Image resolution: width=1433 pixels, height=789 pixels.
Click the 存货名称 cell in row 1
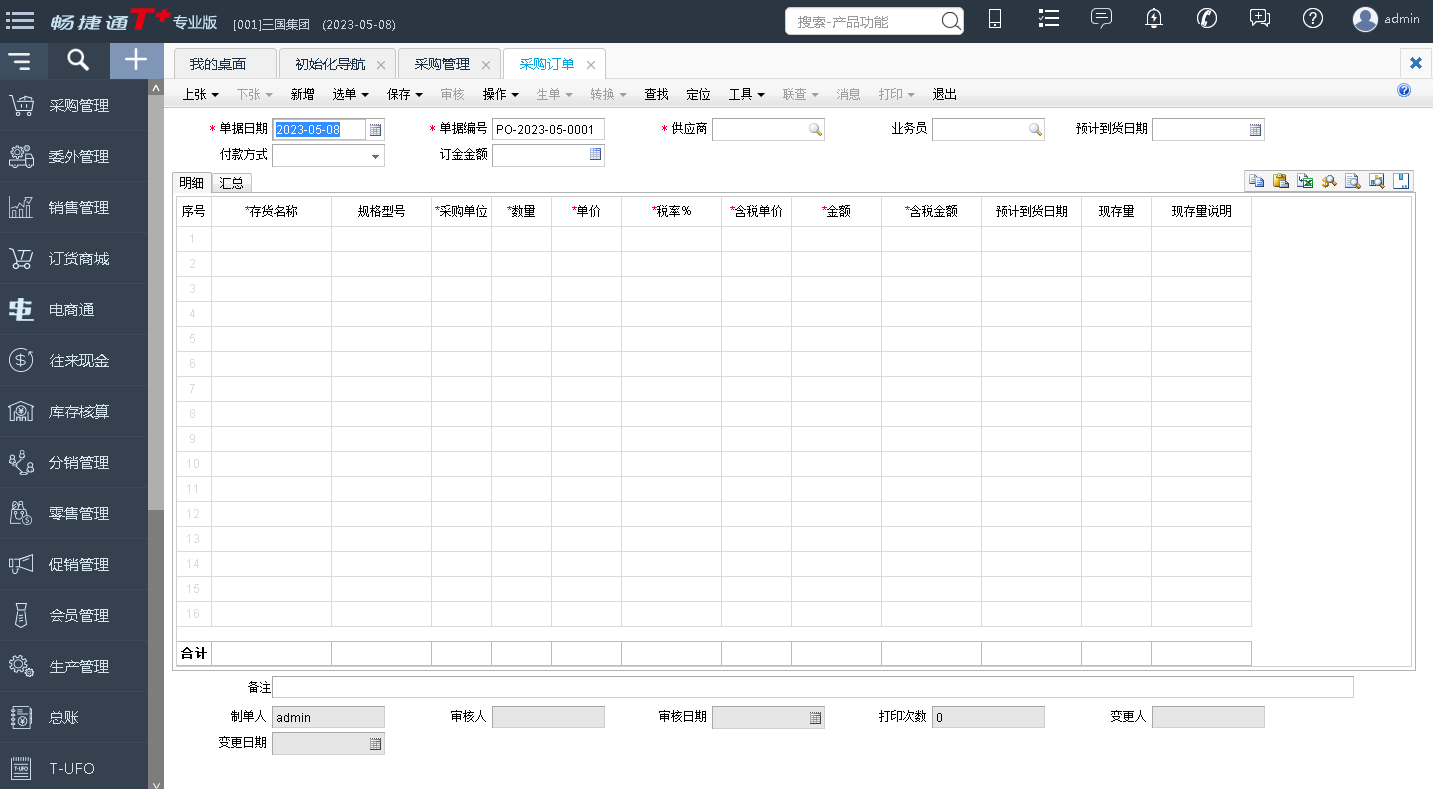271,239
